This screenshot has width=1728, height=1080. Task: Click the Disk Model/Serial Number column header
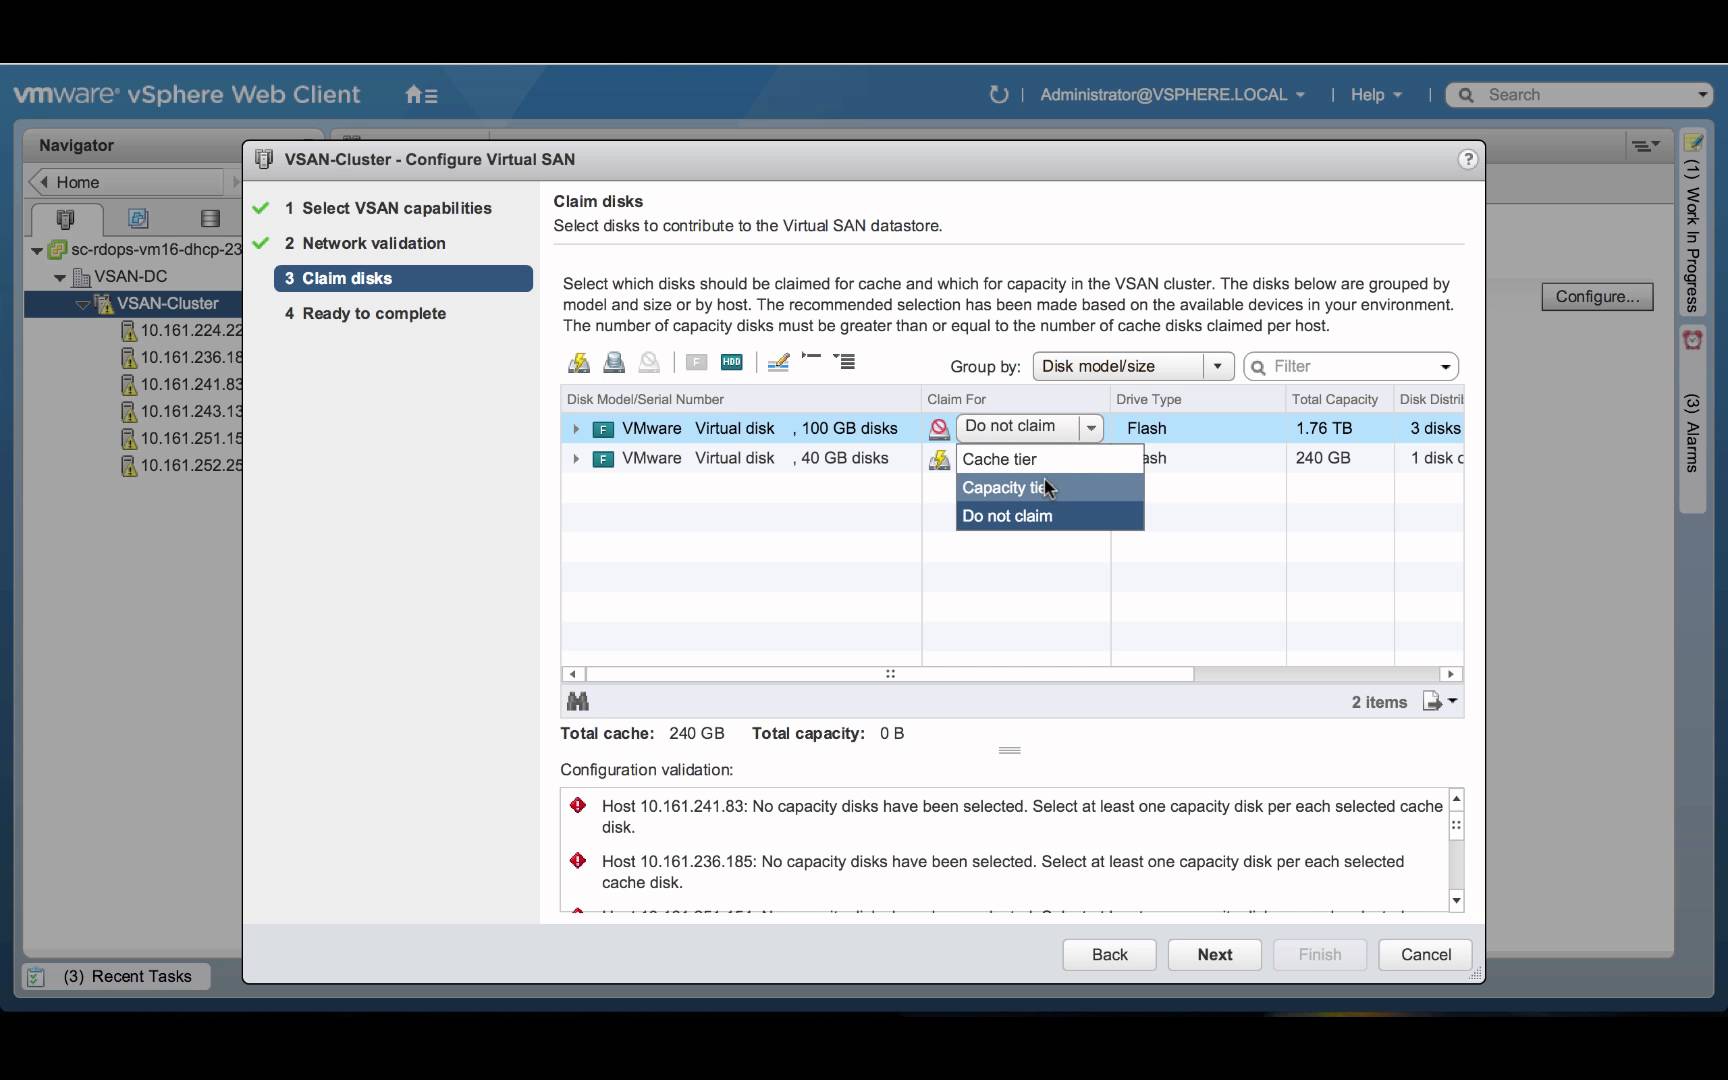click(741, 399)
